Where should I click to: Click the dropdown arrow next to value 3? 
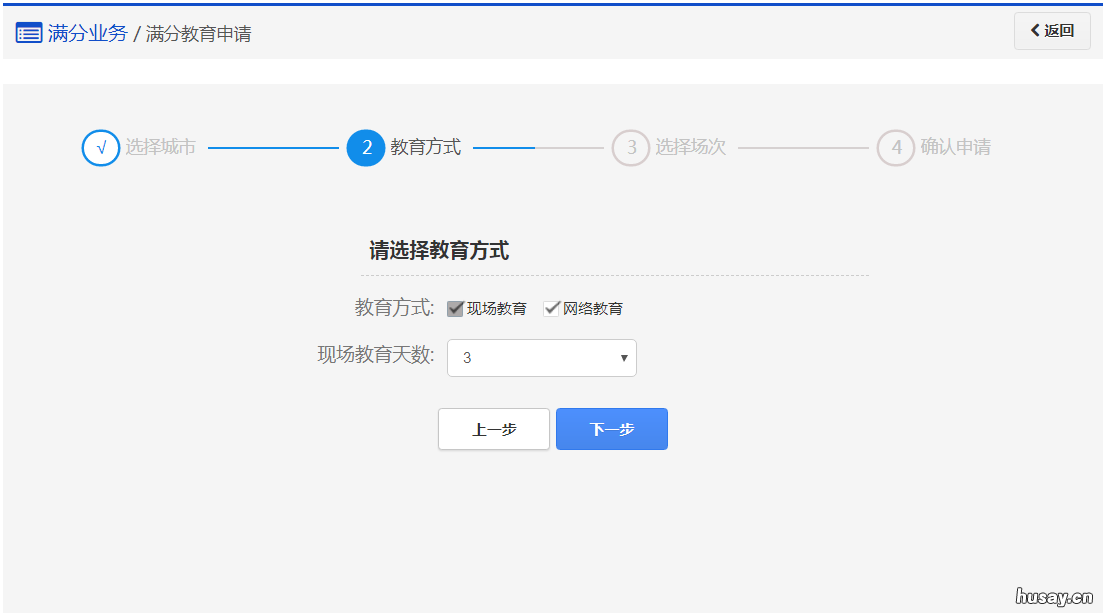[623, 358]
